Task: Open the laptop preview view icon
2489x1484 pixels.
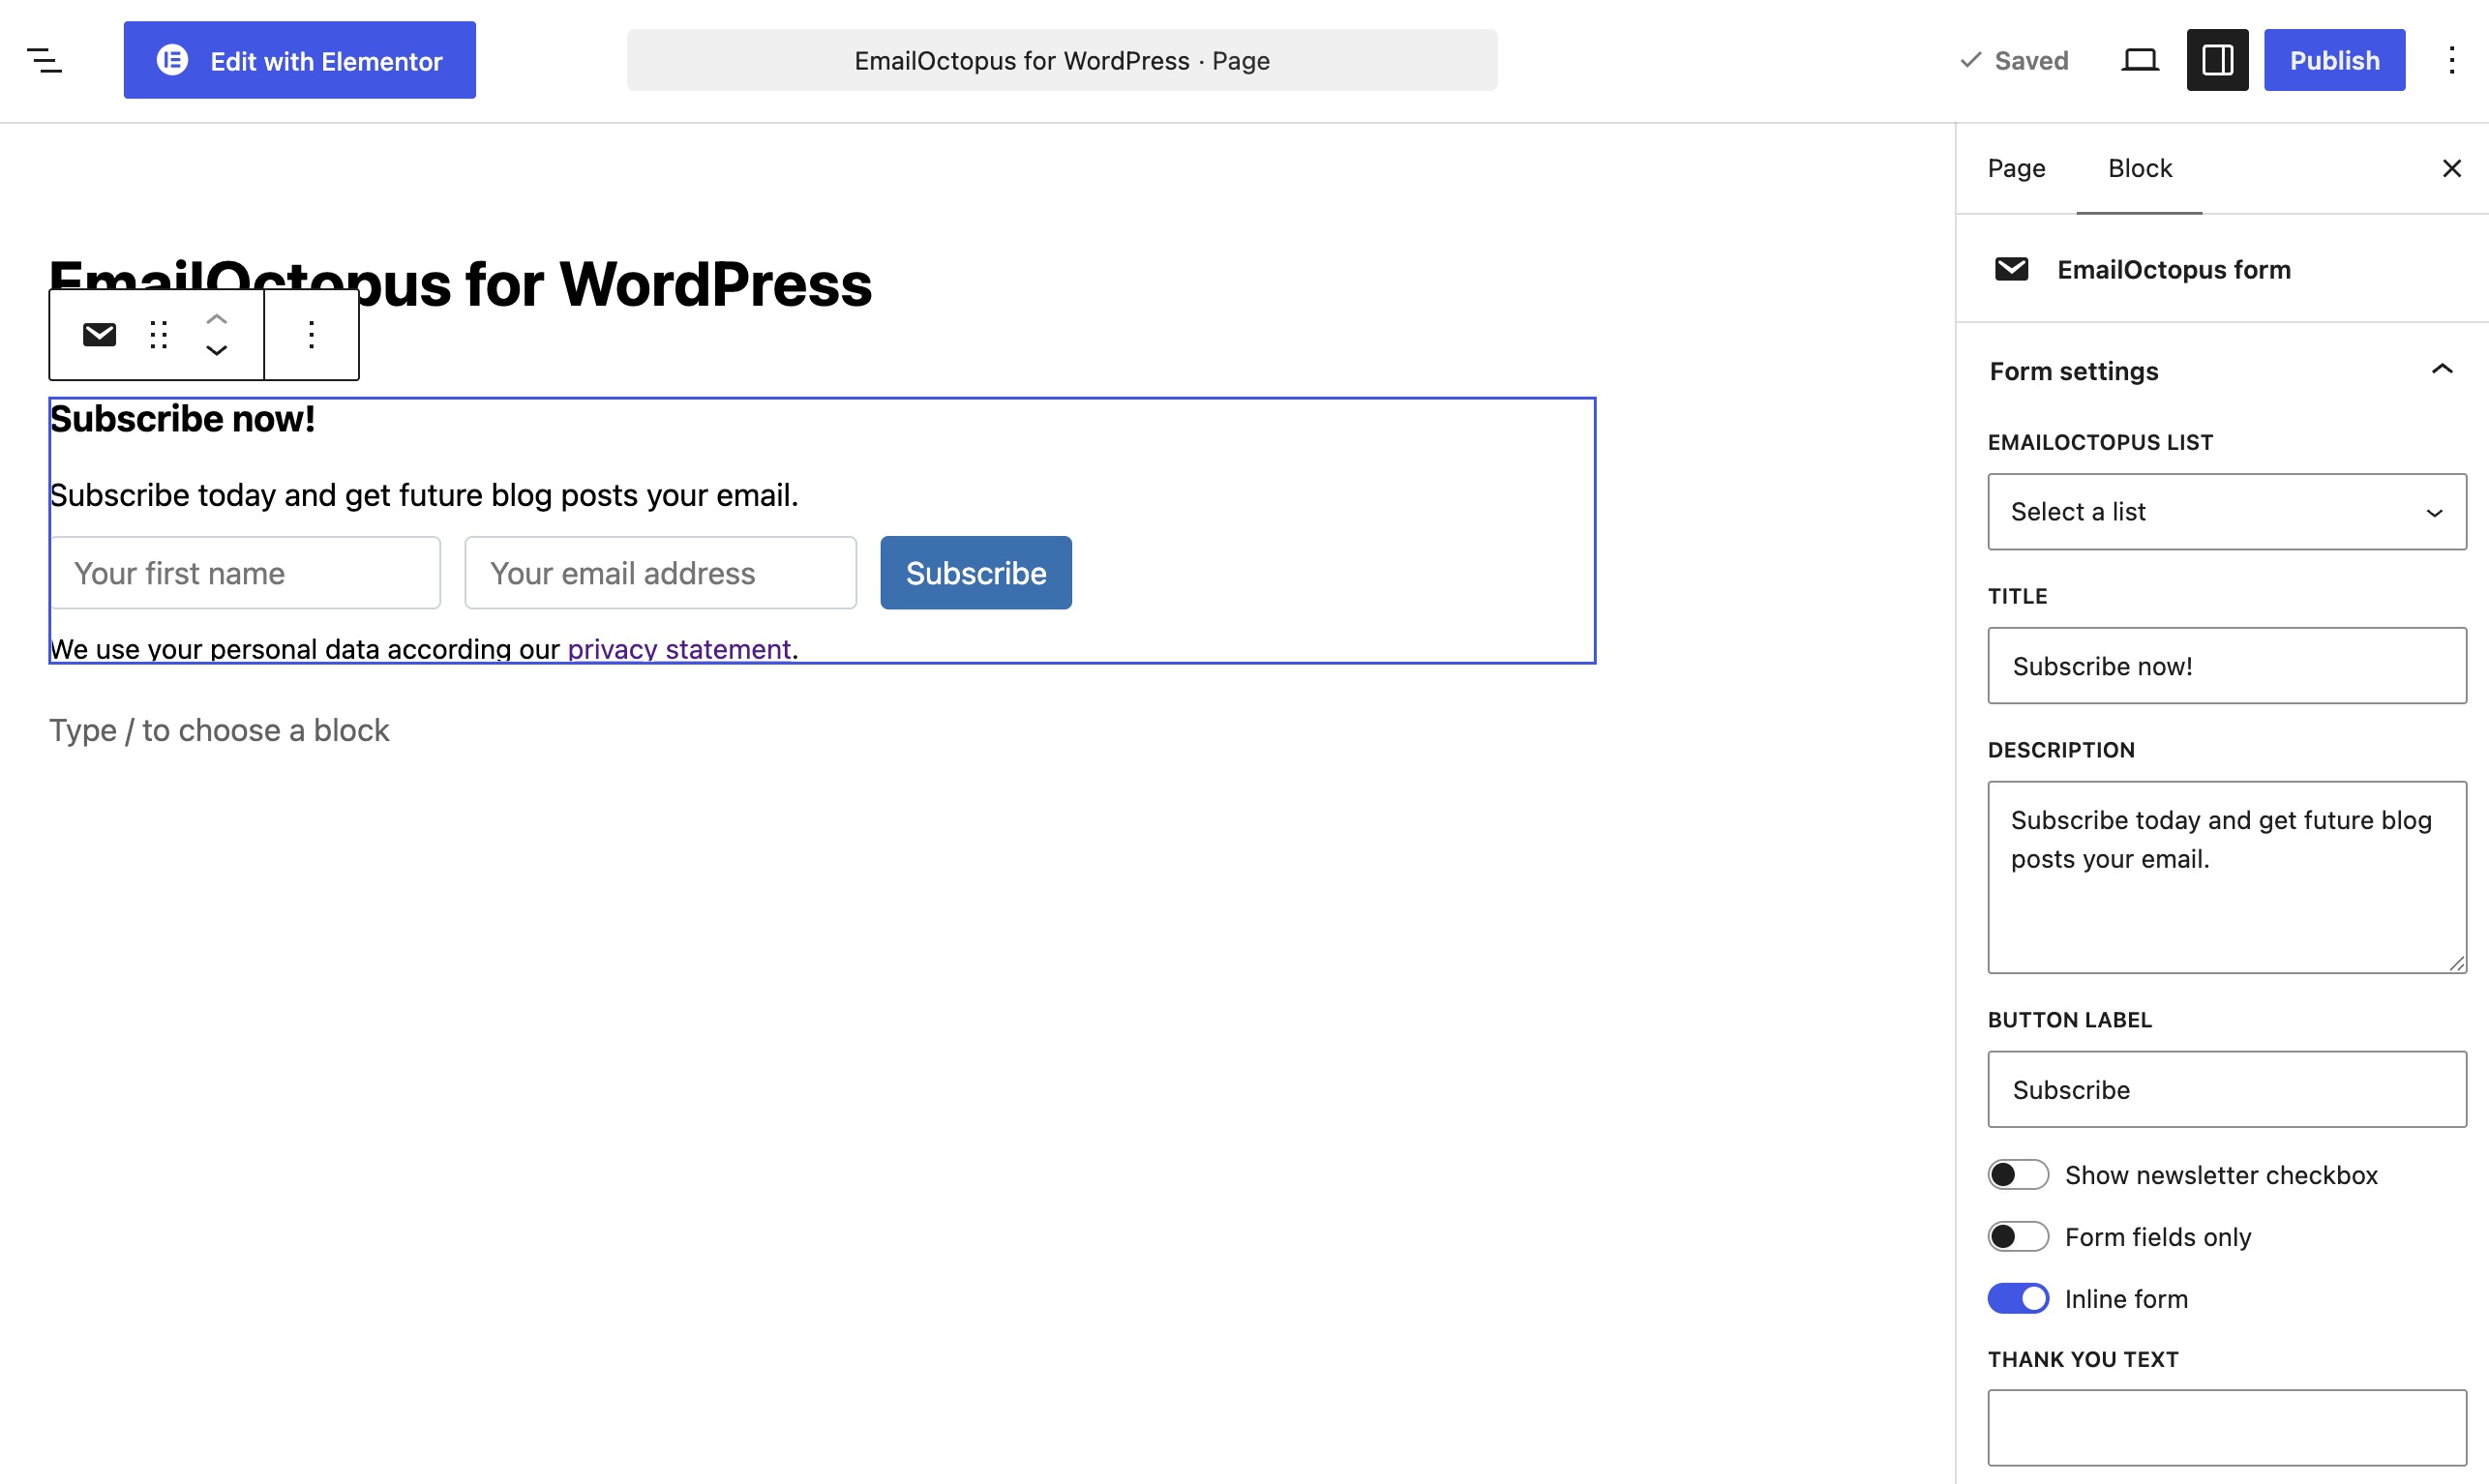Action: [2139, 60]
